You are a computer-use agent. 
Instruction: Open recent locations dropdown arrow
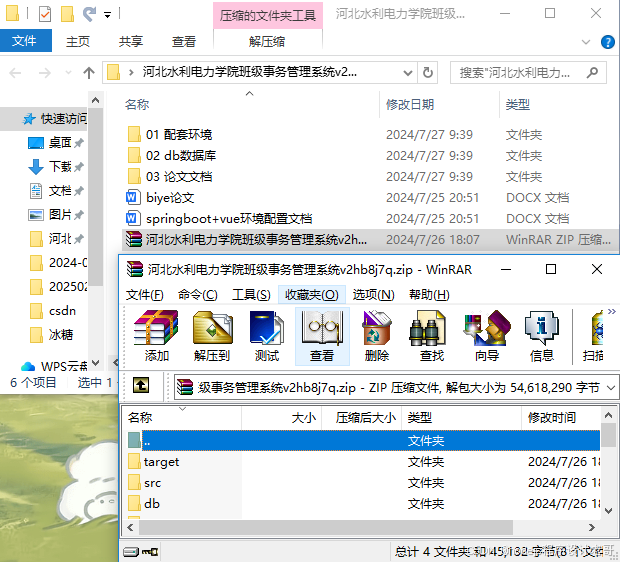(x=68, y=73)
